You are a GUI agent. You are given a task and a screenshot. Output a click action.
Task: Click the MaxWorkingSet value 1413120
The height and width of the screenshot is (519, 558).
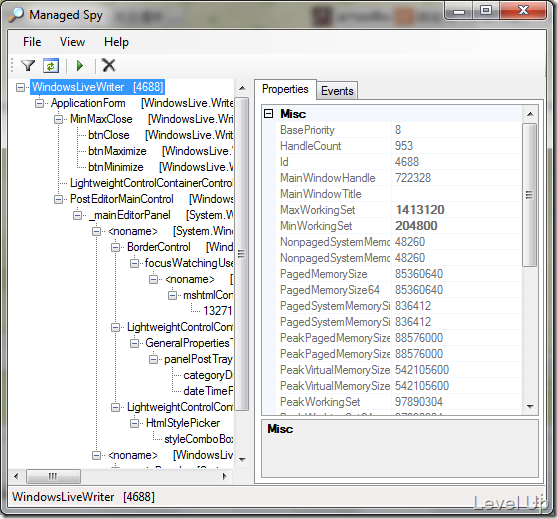click(420, 210)
